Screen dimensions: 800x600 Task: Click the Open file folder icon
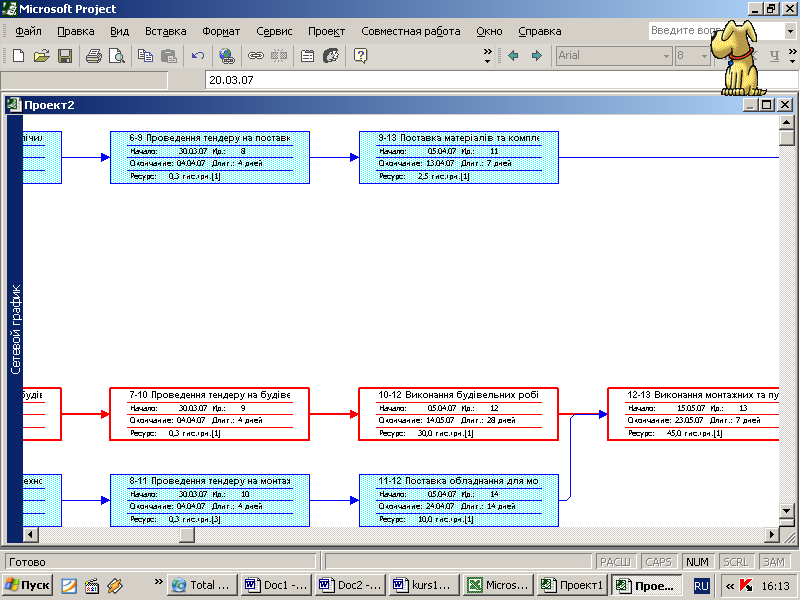click(41, 56)
